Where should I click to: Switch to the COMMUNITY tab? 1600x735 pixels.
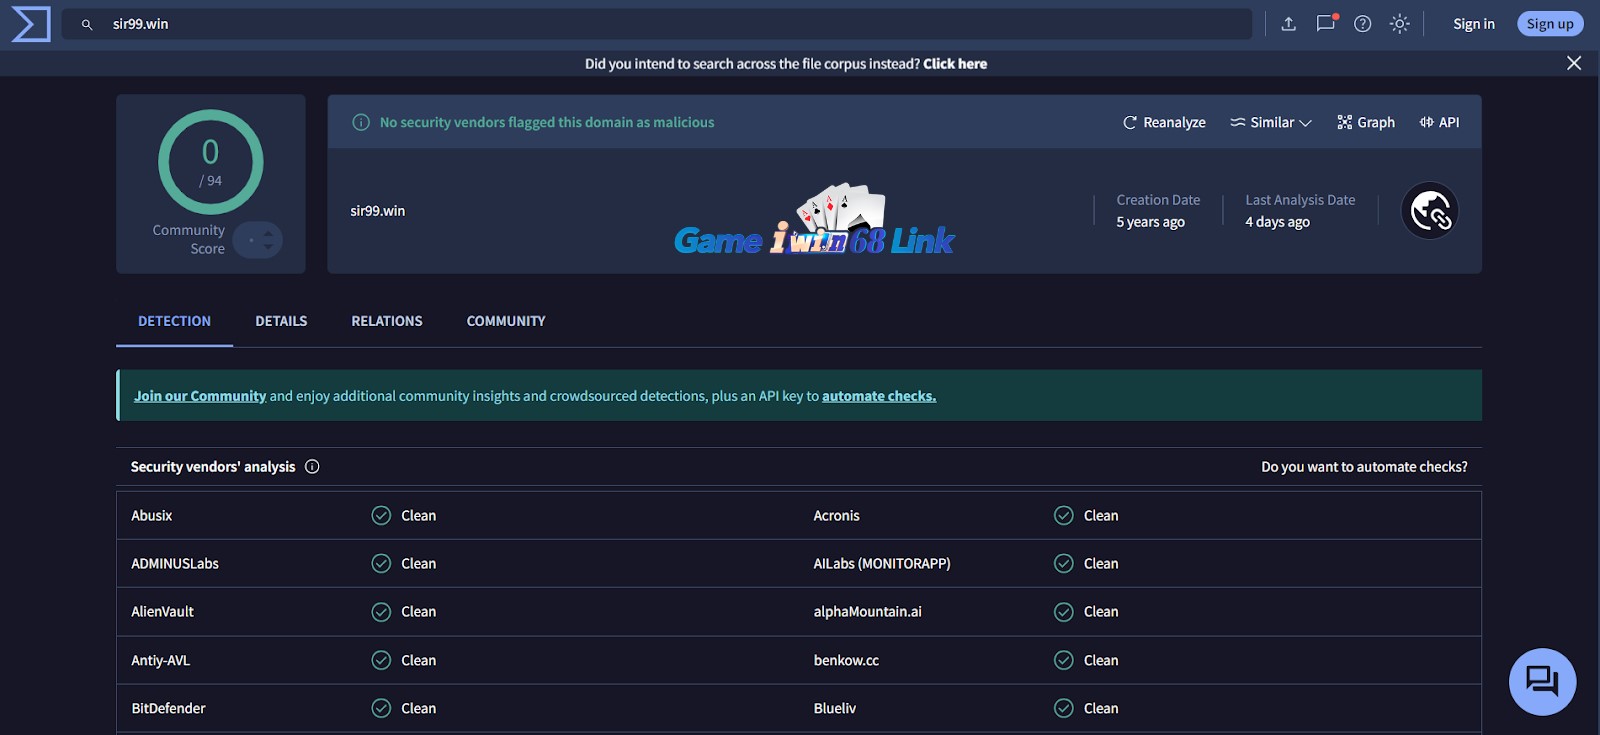point(506,321)
